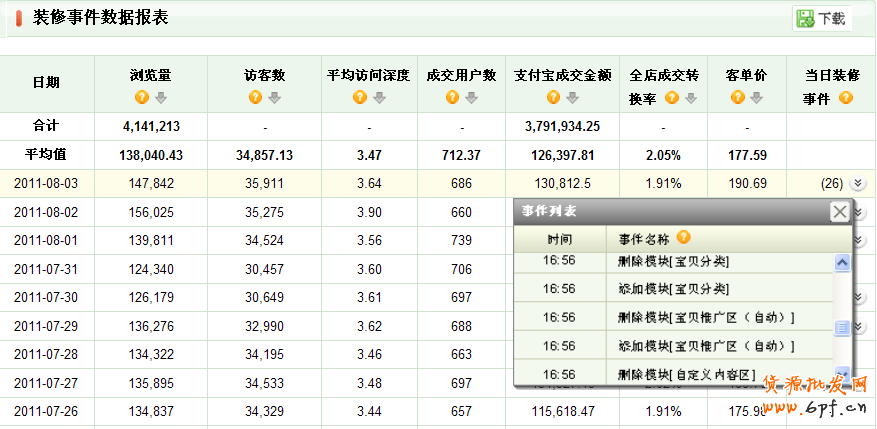Close the 事件列表 popup
877x429 pixels.
[x=840, y=212]
